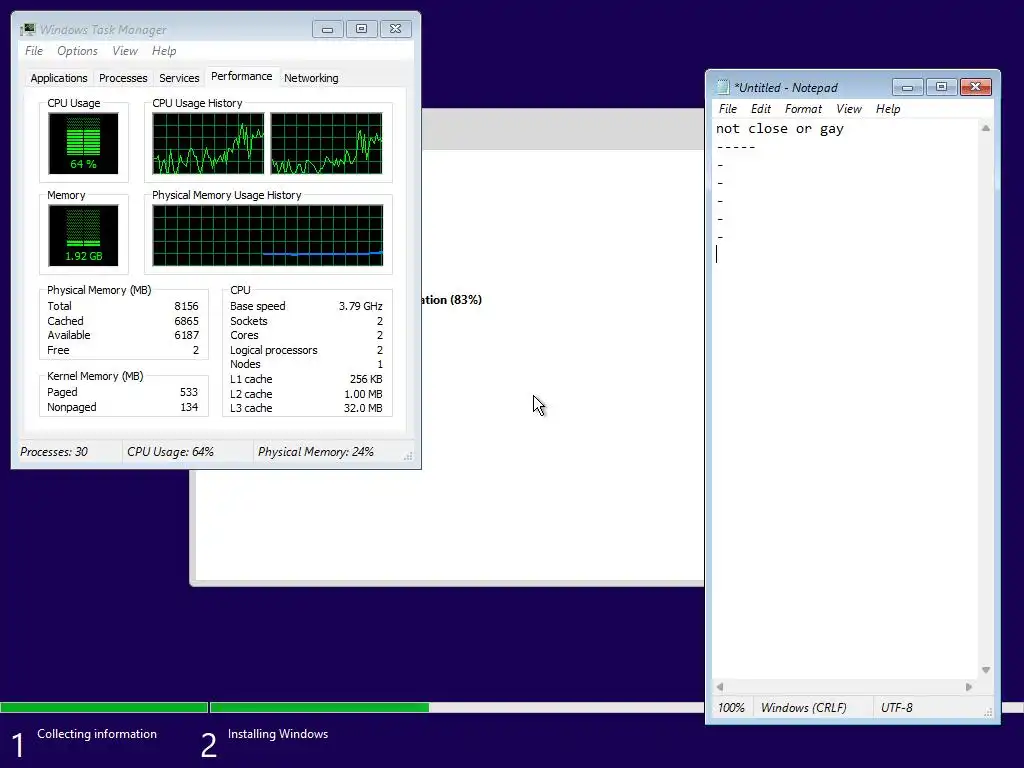Click the Notepad 100% zoom status

(731, 708)
